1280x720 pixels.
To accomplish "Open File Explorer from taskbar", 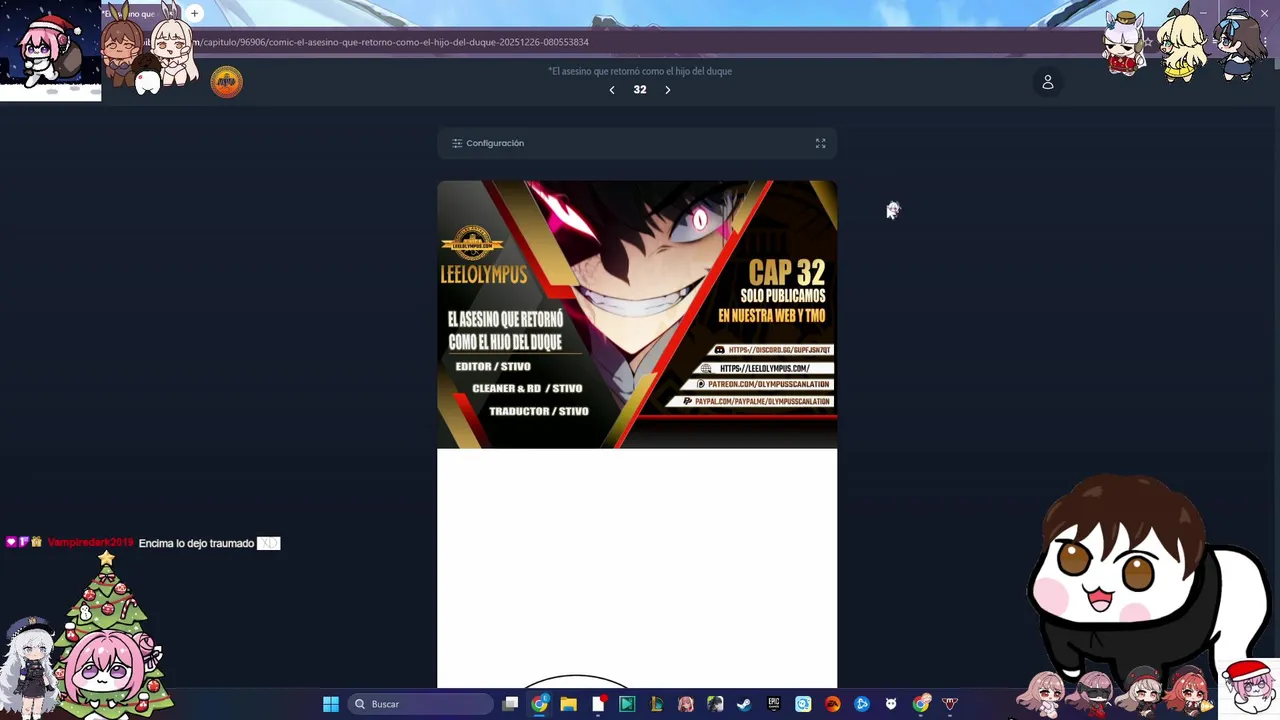I will tap(569, 704).
